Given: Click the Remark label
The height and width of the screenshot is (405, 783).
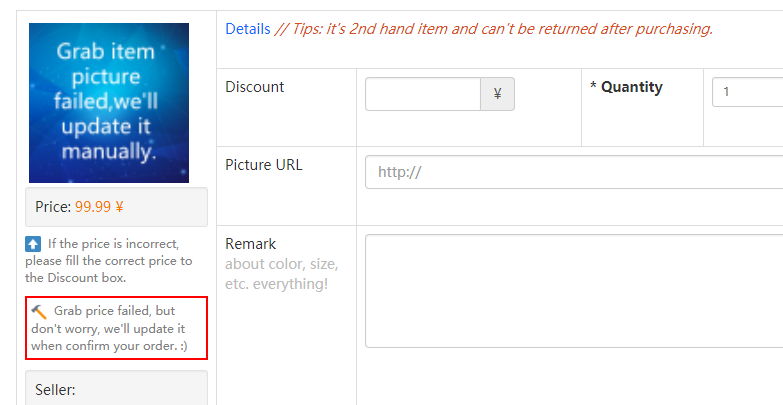Looking at the screenshot, I should [251, 244].
